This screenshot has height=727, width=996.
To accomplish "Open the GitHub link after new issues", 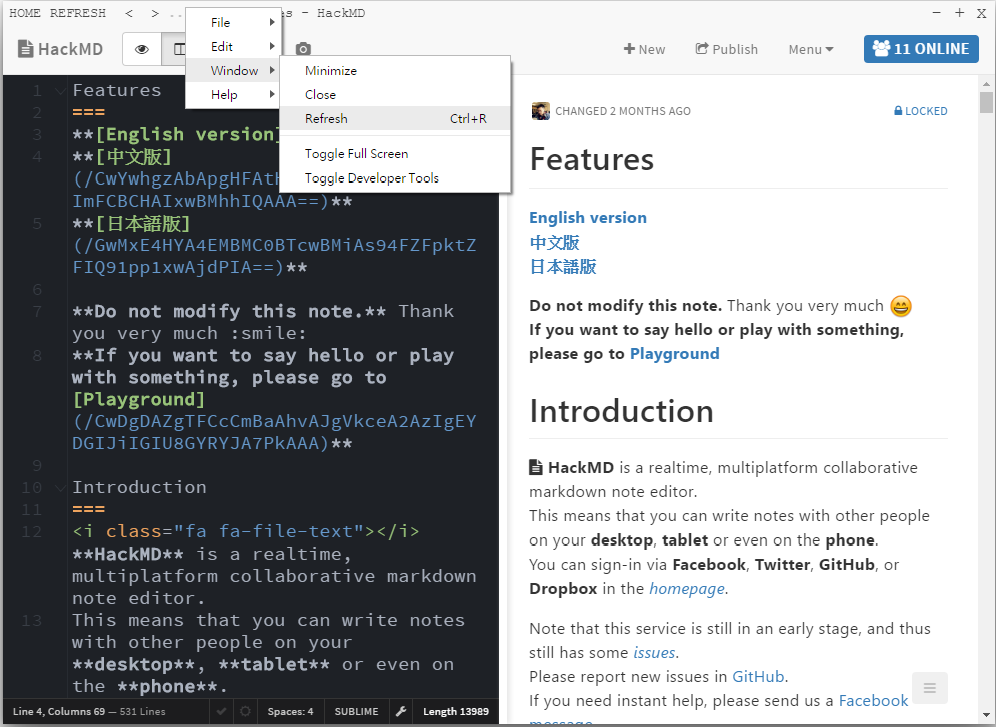I will pos(758,677).
